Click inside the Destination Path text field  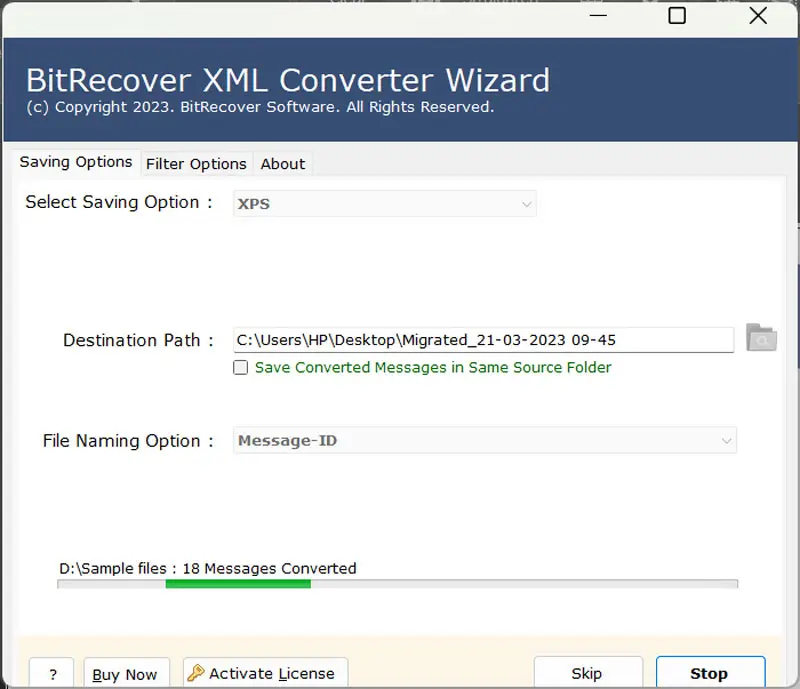tap(483, 340)
